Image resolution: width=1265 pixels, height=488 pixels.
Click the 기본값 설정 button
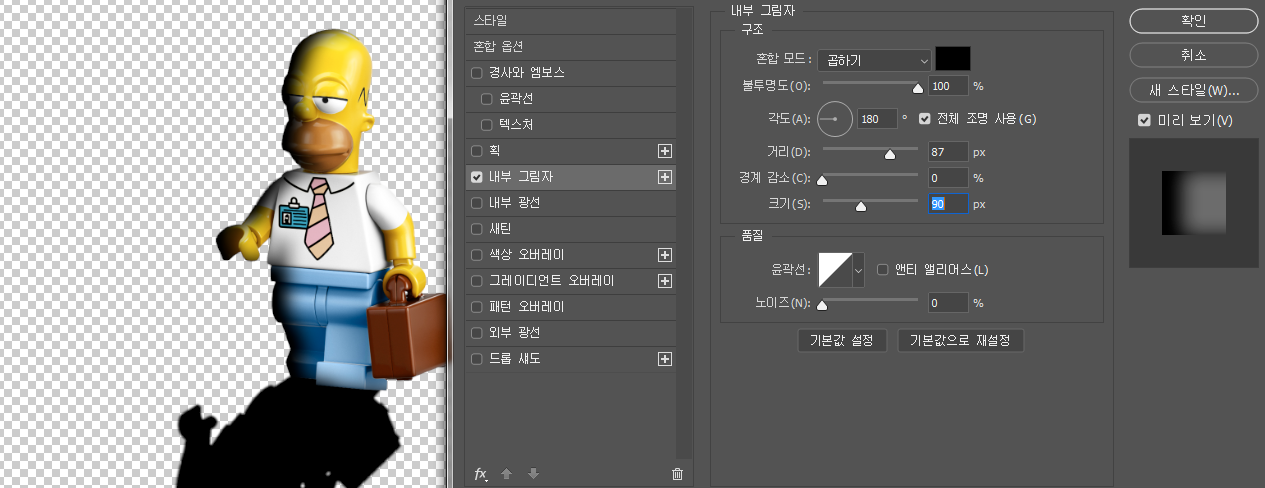[842, 340]
